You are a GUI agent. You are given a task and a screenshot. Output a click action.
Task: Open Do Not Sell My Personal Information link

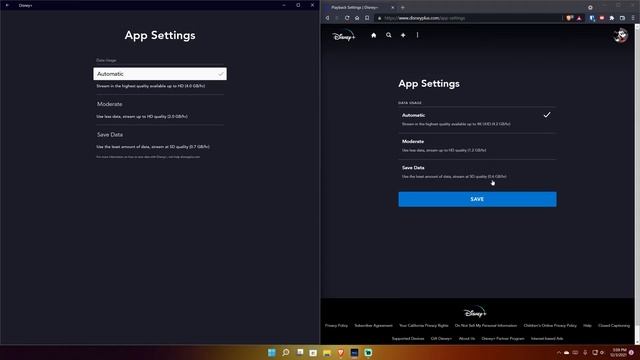point(486,326)
